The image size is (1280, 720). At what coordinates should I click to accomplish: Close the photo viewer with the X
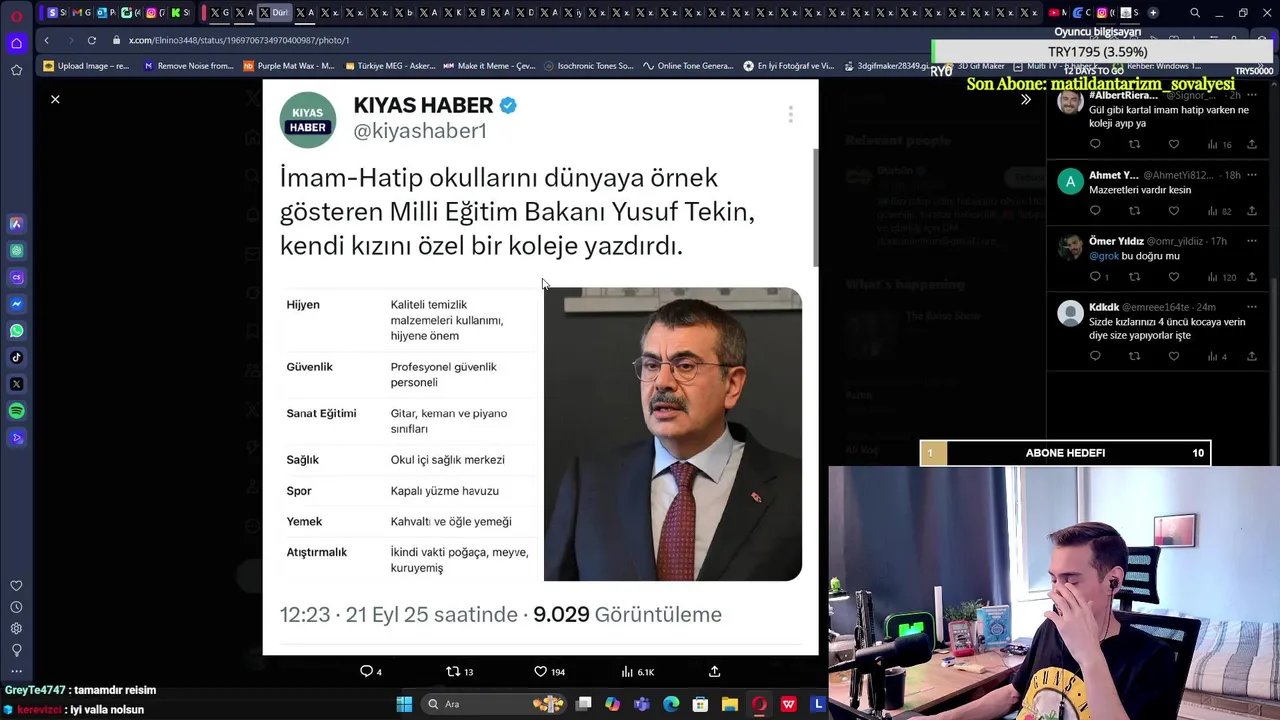[55, 99]
